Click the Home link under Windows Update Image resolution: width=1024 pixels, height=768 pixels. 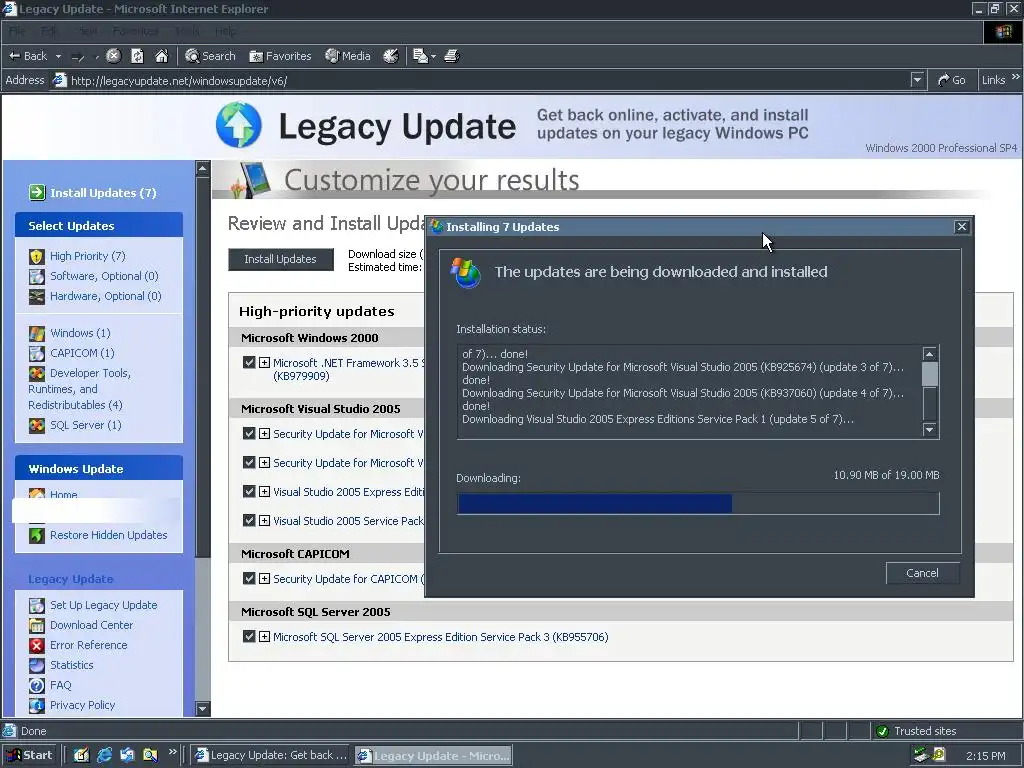63,494
